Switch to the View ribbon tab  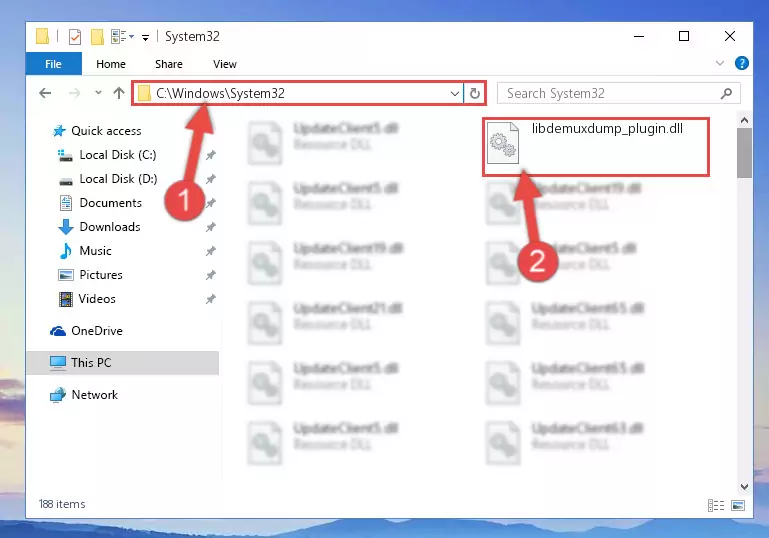click(x=225, y=64)
